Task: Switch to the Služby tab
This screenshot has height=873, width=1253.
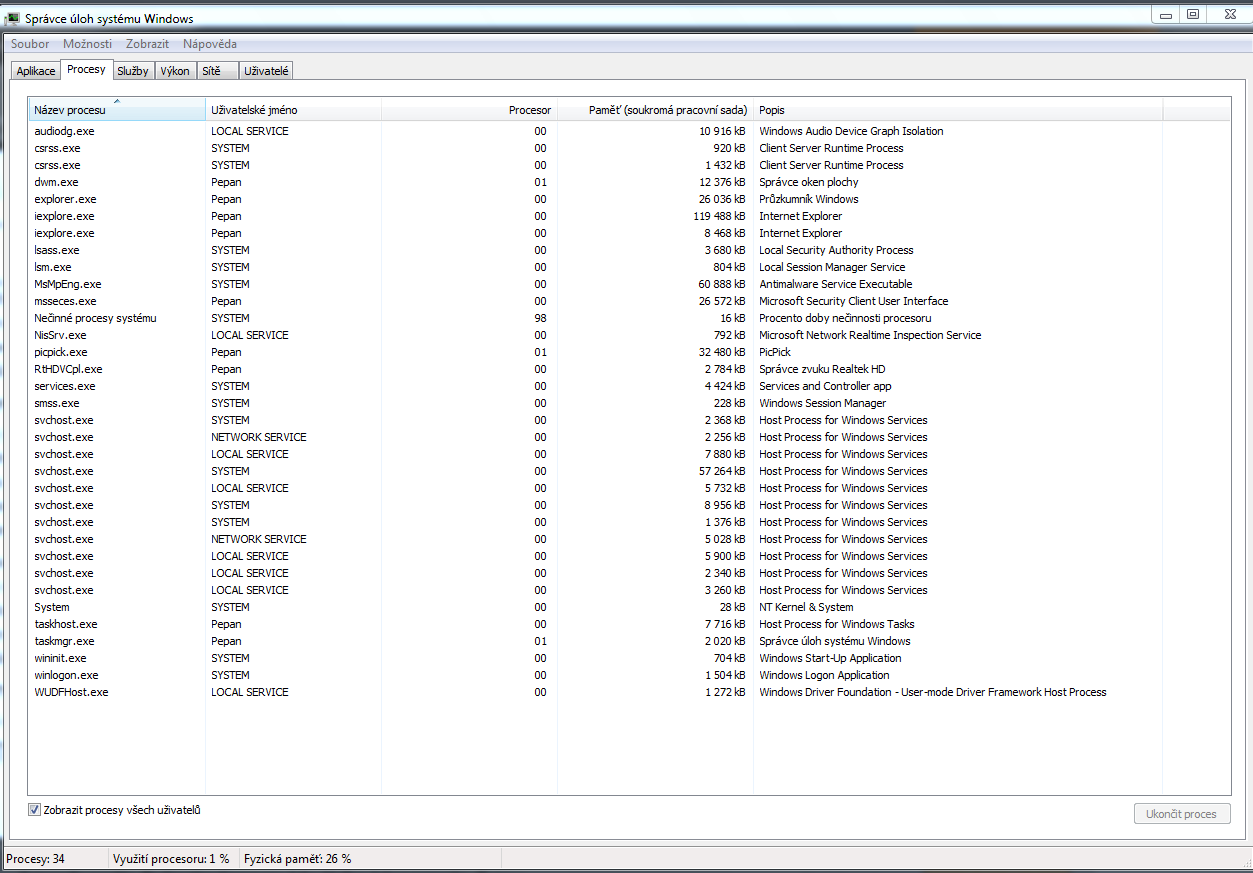Action: [x=133, y=71]
